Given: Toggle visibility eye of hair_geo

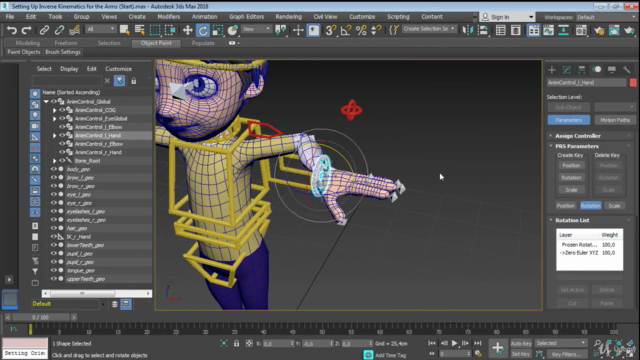Looking at the screenshot, I should tap(53, 228).
